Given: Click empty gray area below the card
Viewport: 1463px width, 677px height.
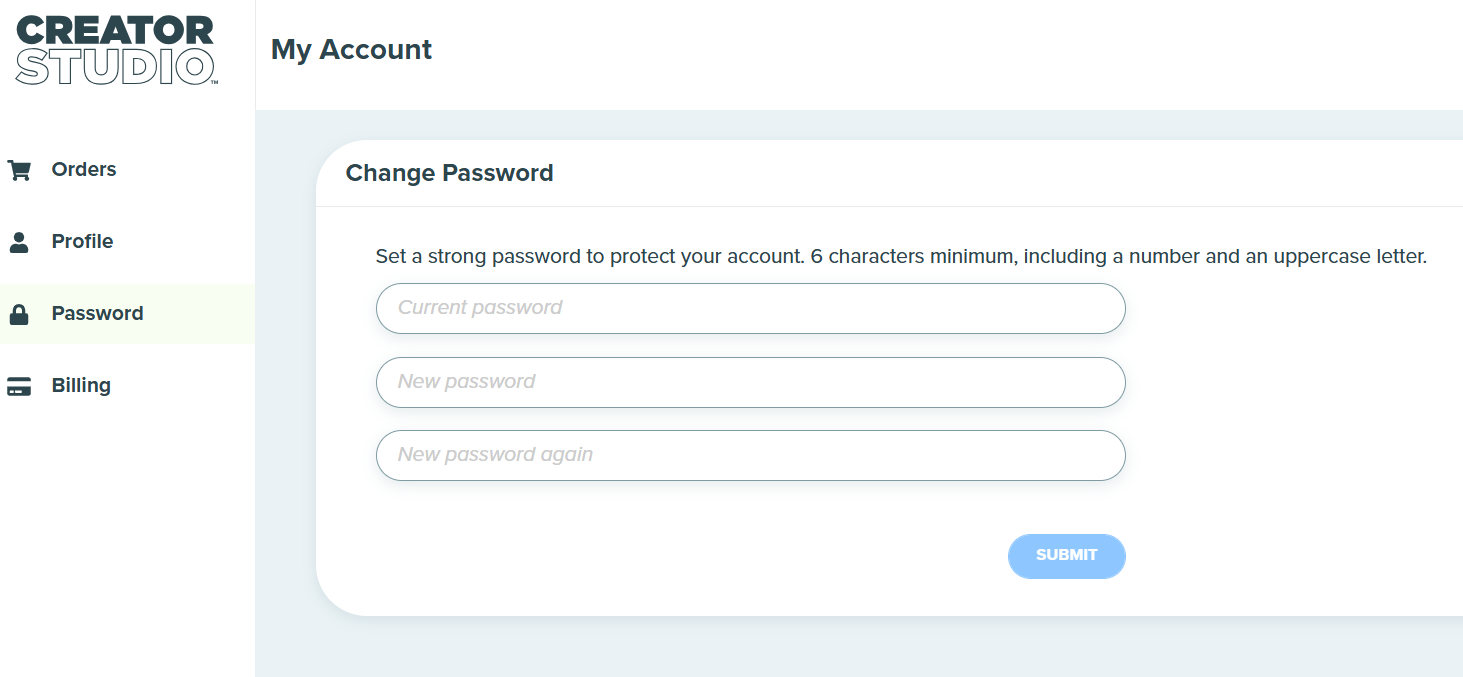Looking at the screenshot, I should tap(860, 648).
